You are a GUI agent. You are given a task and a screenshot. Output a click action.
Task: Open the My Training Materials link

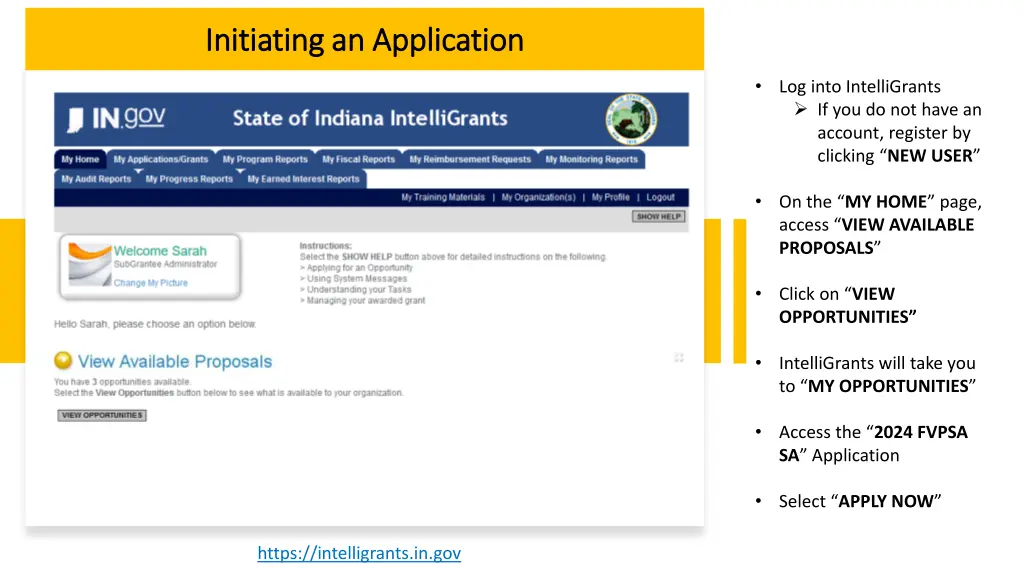pos(443,197)
